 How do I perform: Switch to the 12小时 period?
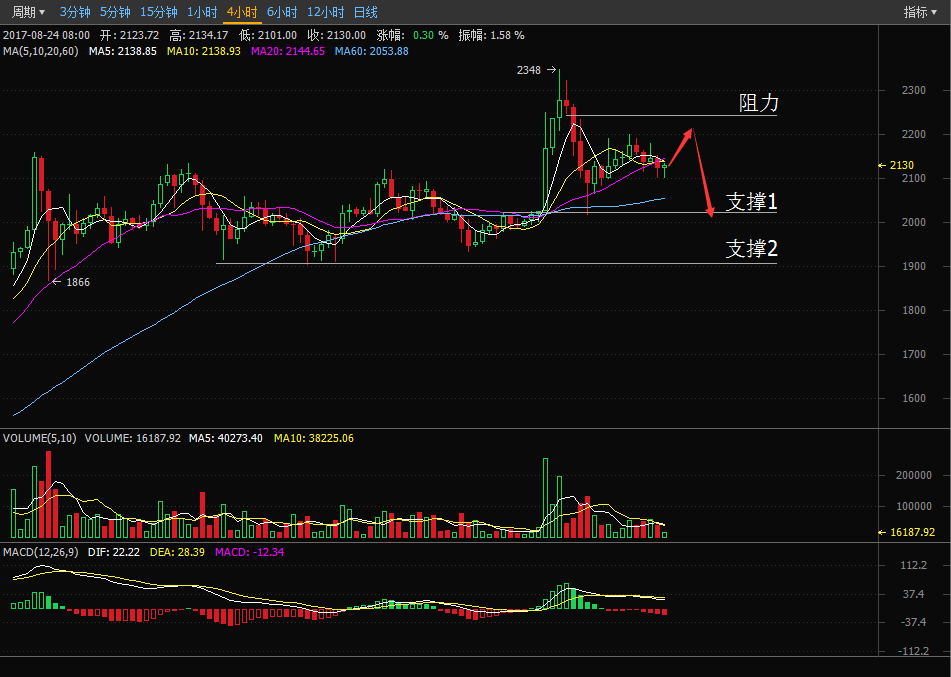325,12
